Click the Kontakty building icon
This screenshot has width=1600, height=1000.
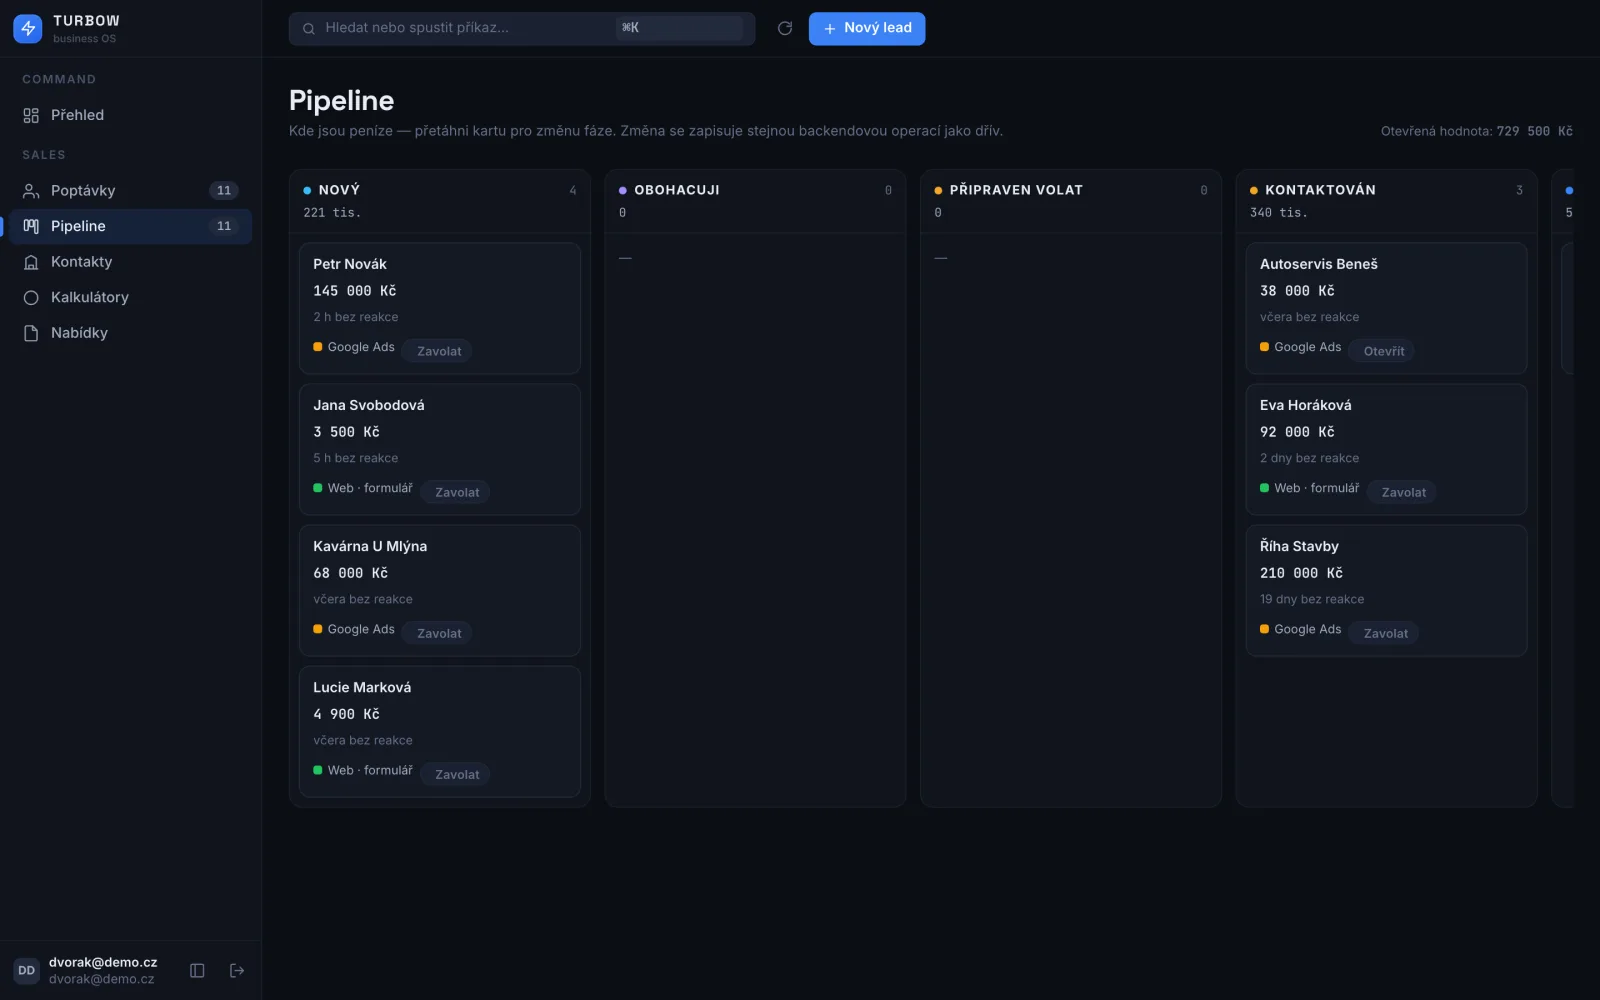(x=31, y=262)
